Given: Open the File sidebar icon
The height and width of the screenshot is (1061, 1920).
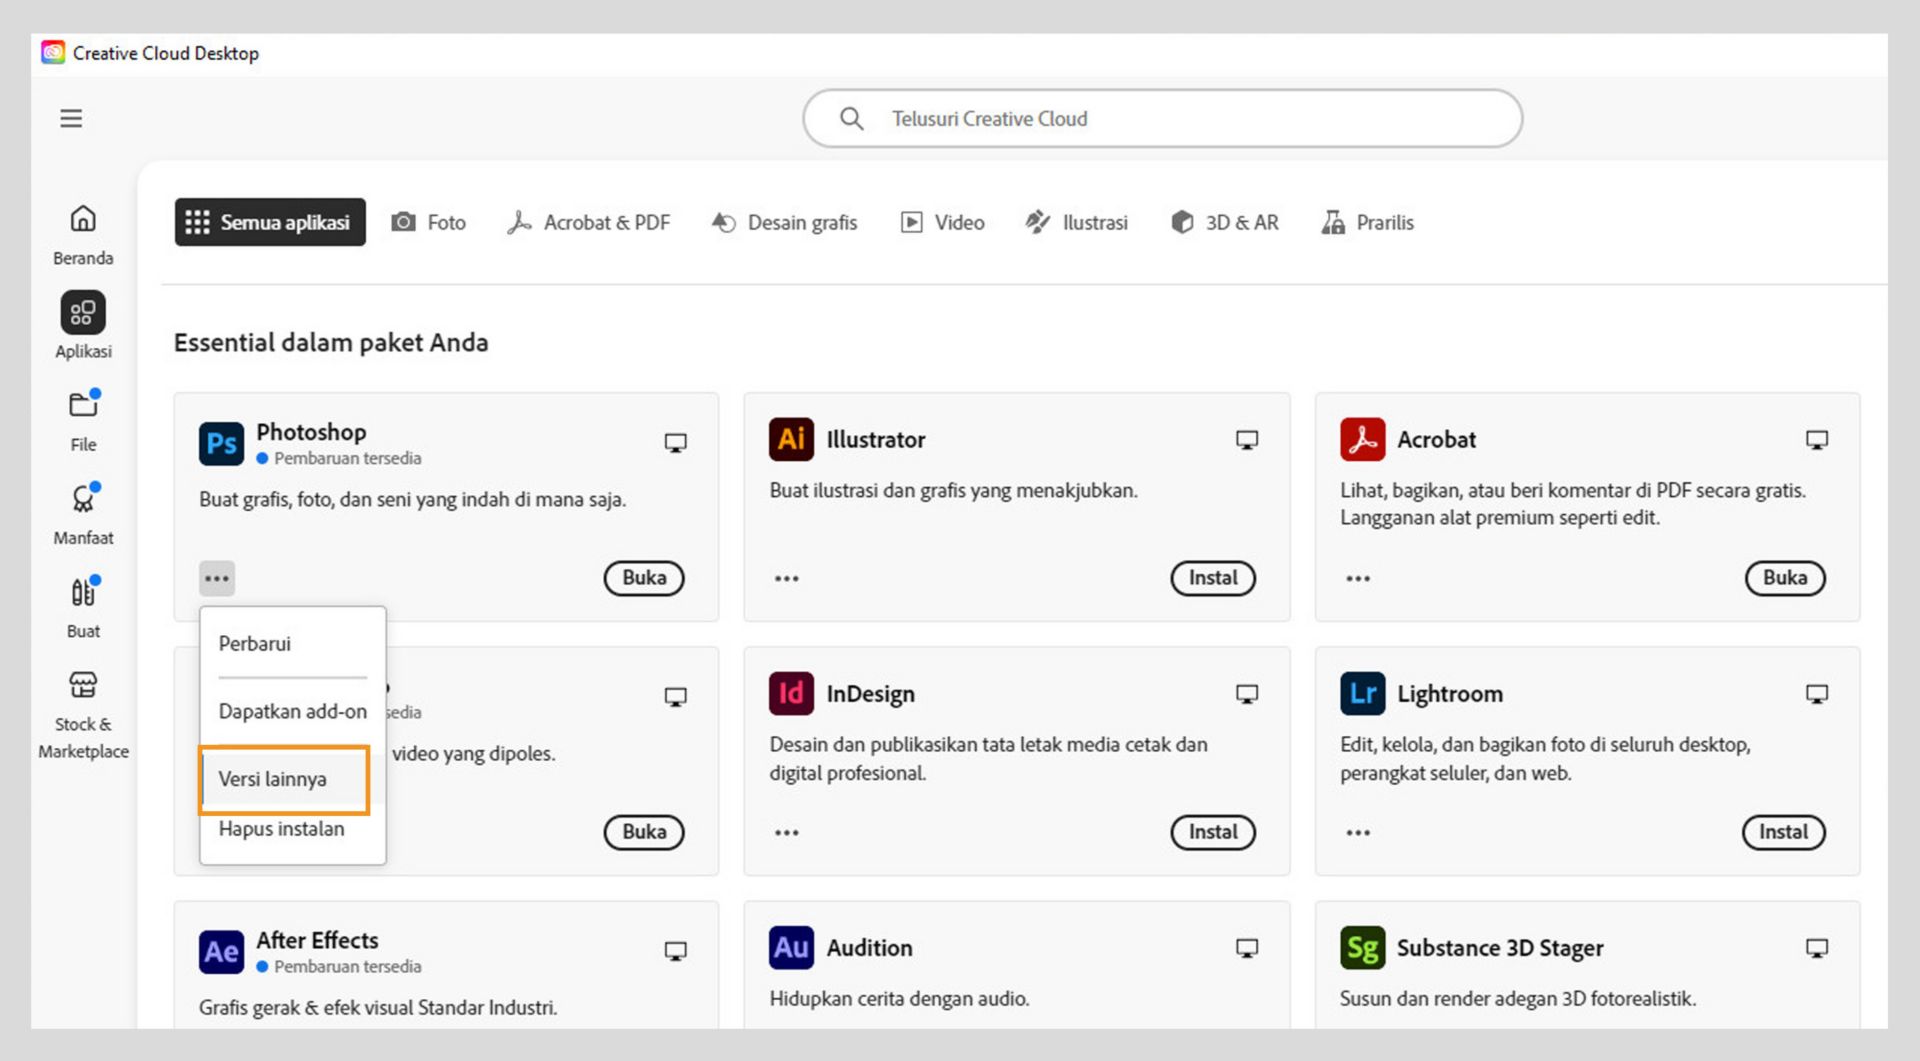Looking at the screenshot, I should tap(83, 405).
